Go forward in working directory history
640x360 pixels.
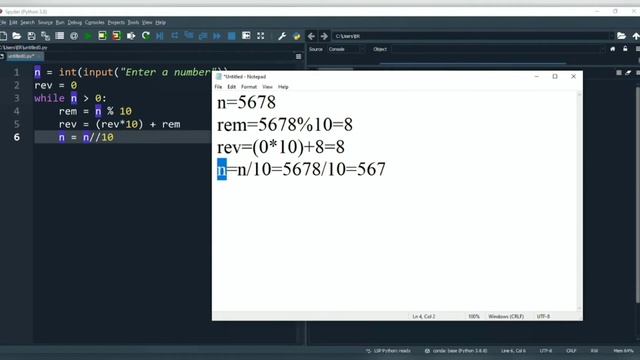324,36
